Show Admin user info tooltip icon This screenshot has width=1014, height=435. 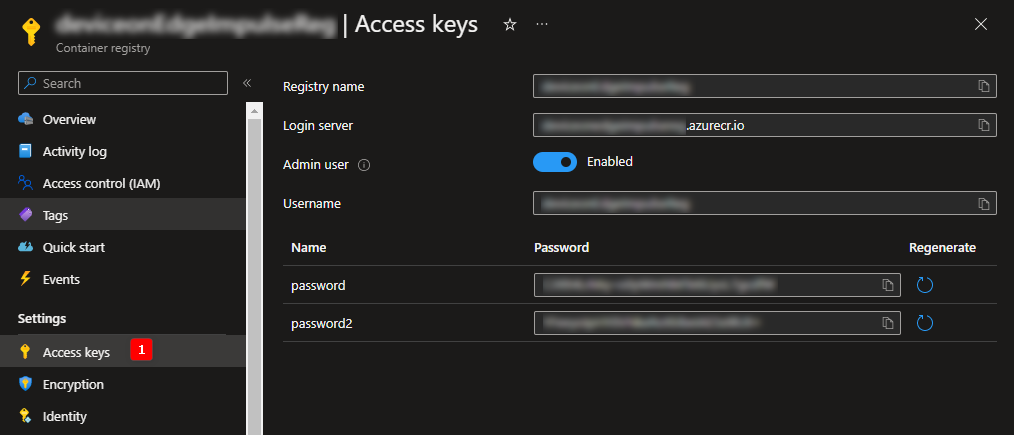[x=364, y=164]
